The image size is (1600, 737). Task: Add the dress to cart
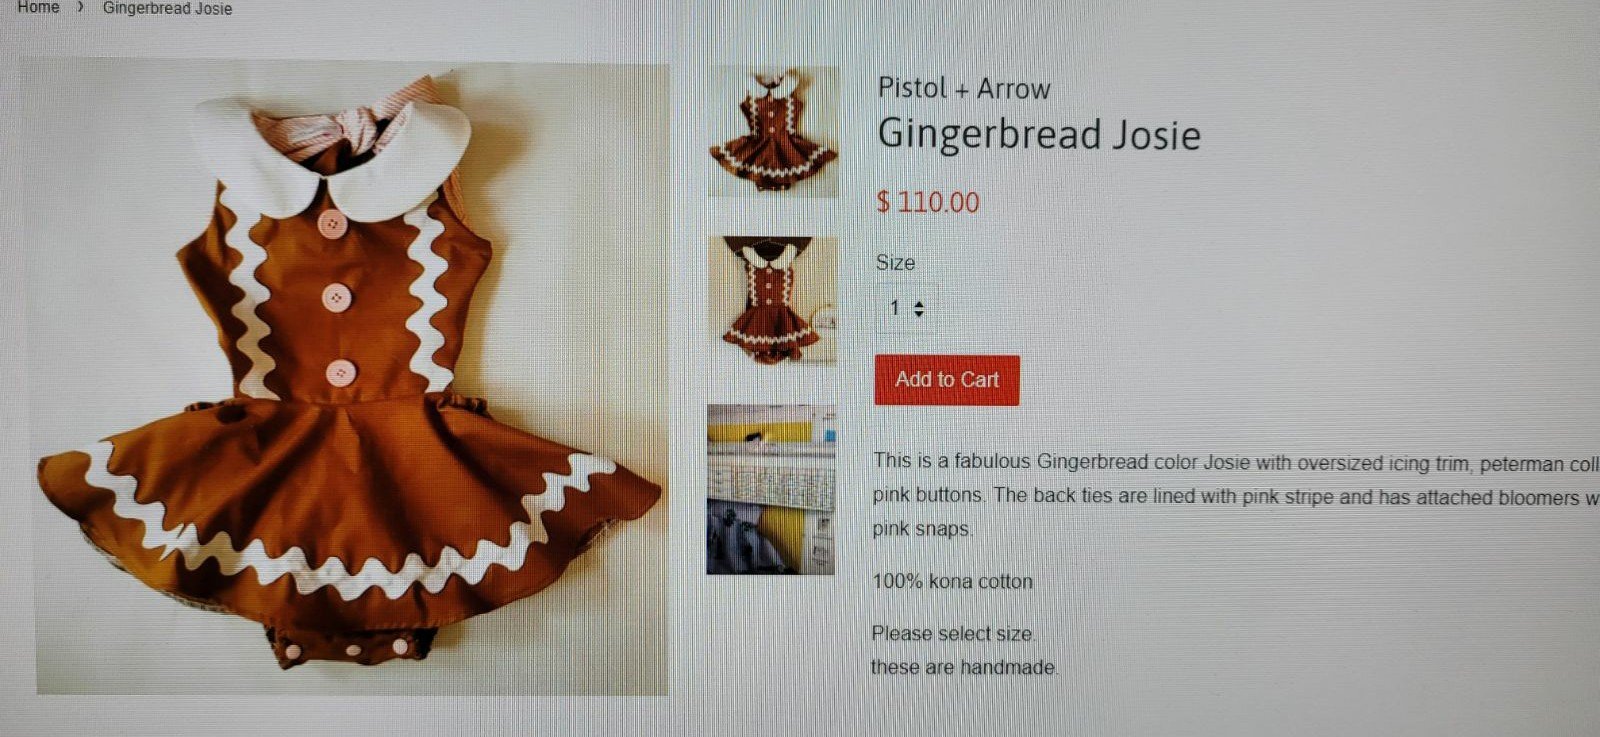(x=947, y=380)
